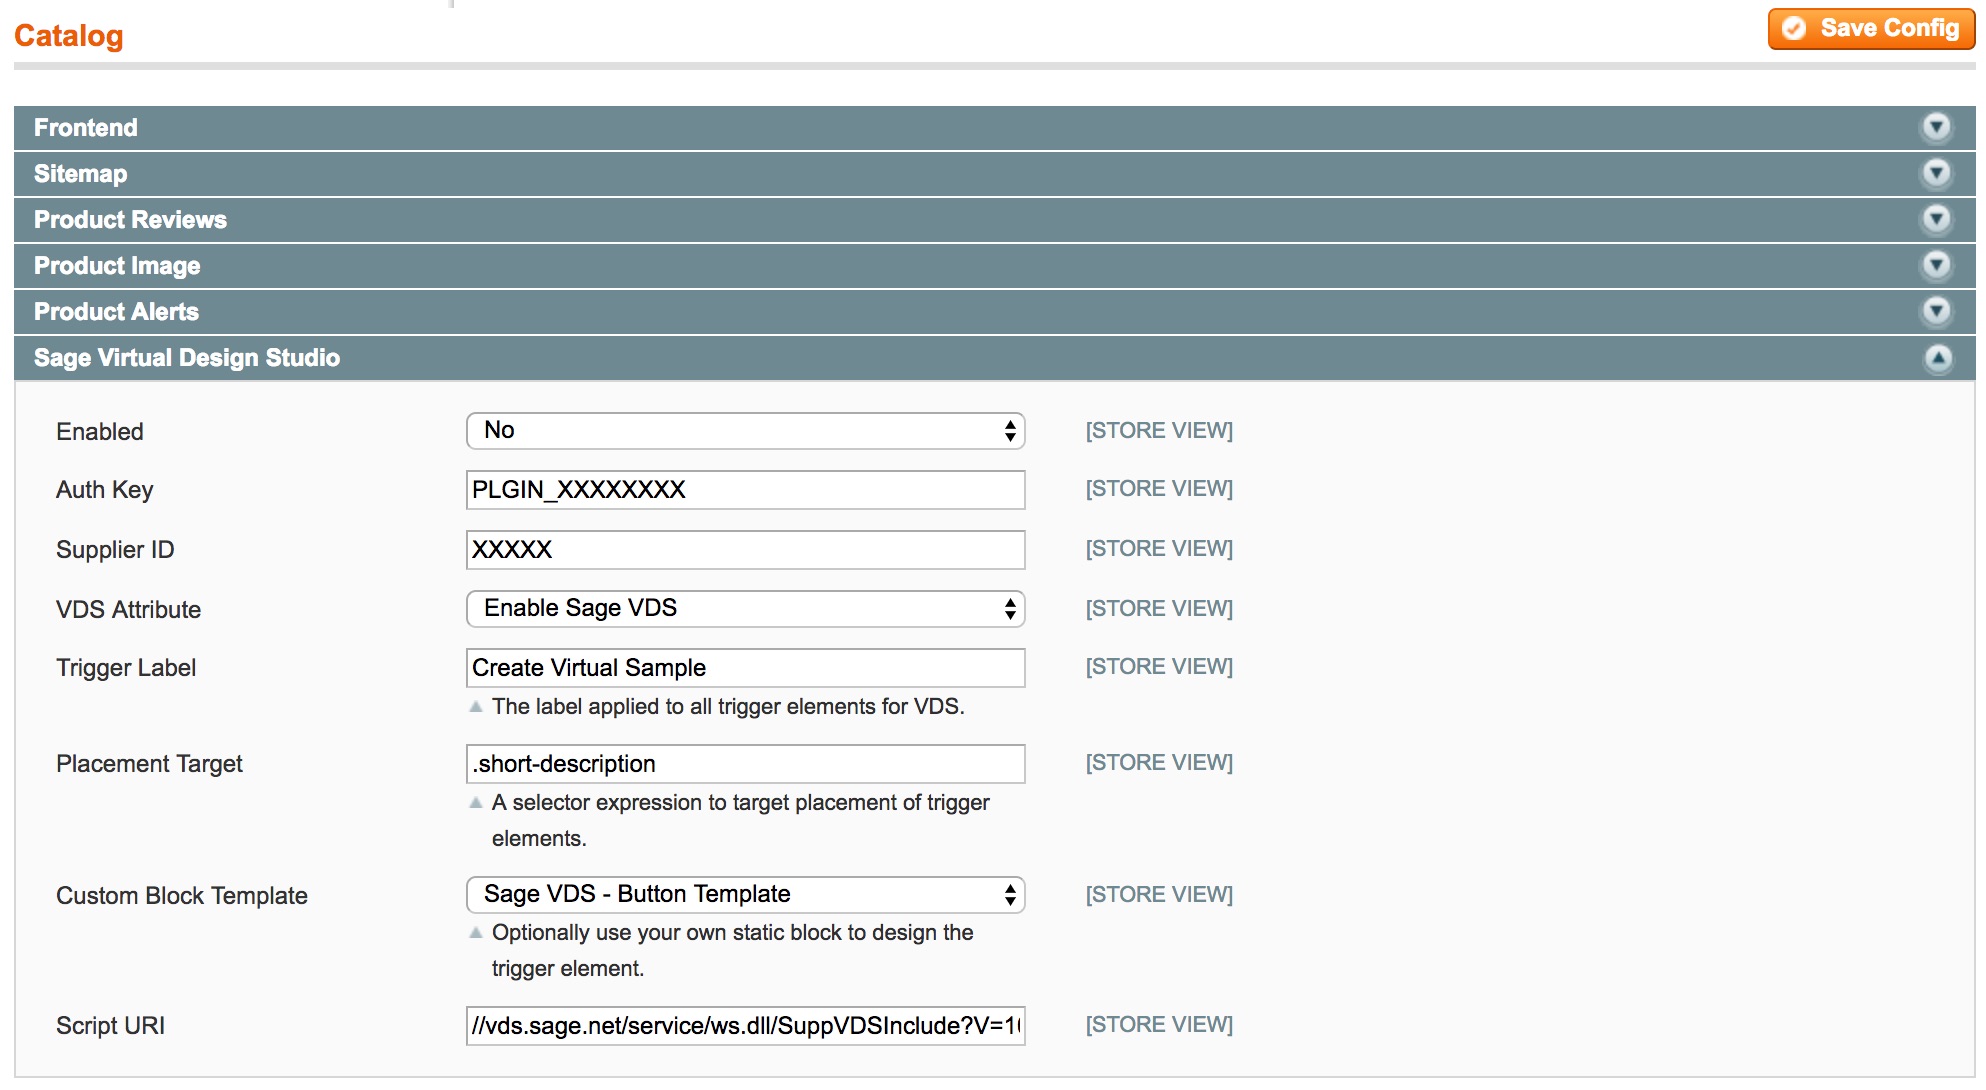This screenshot has width=1986, height=1090.
Task: Click STORE VIEW scope next to Script URI
Action: tap(1159, 1025)
